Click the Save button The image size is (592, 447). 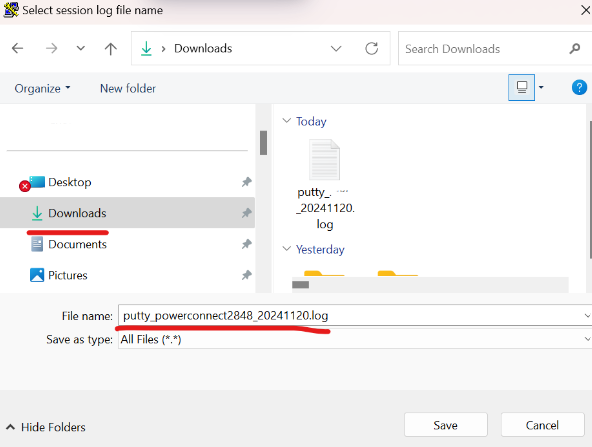tap(446, 425)
